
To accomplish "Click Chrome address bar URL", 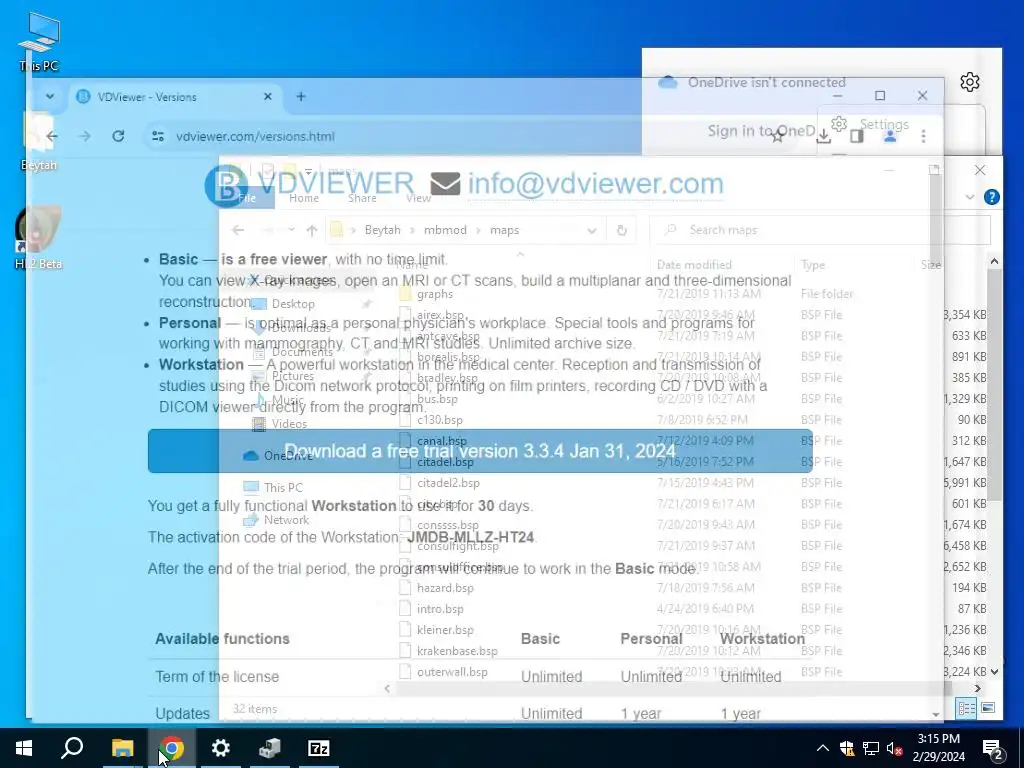I will click(255, 136).
